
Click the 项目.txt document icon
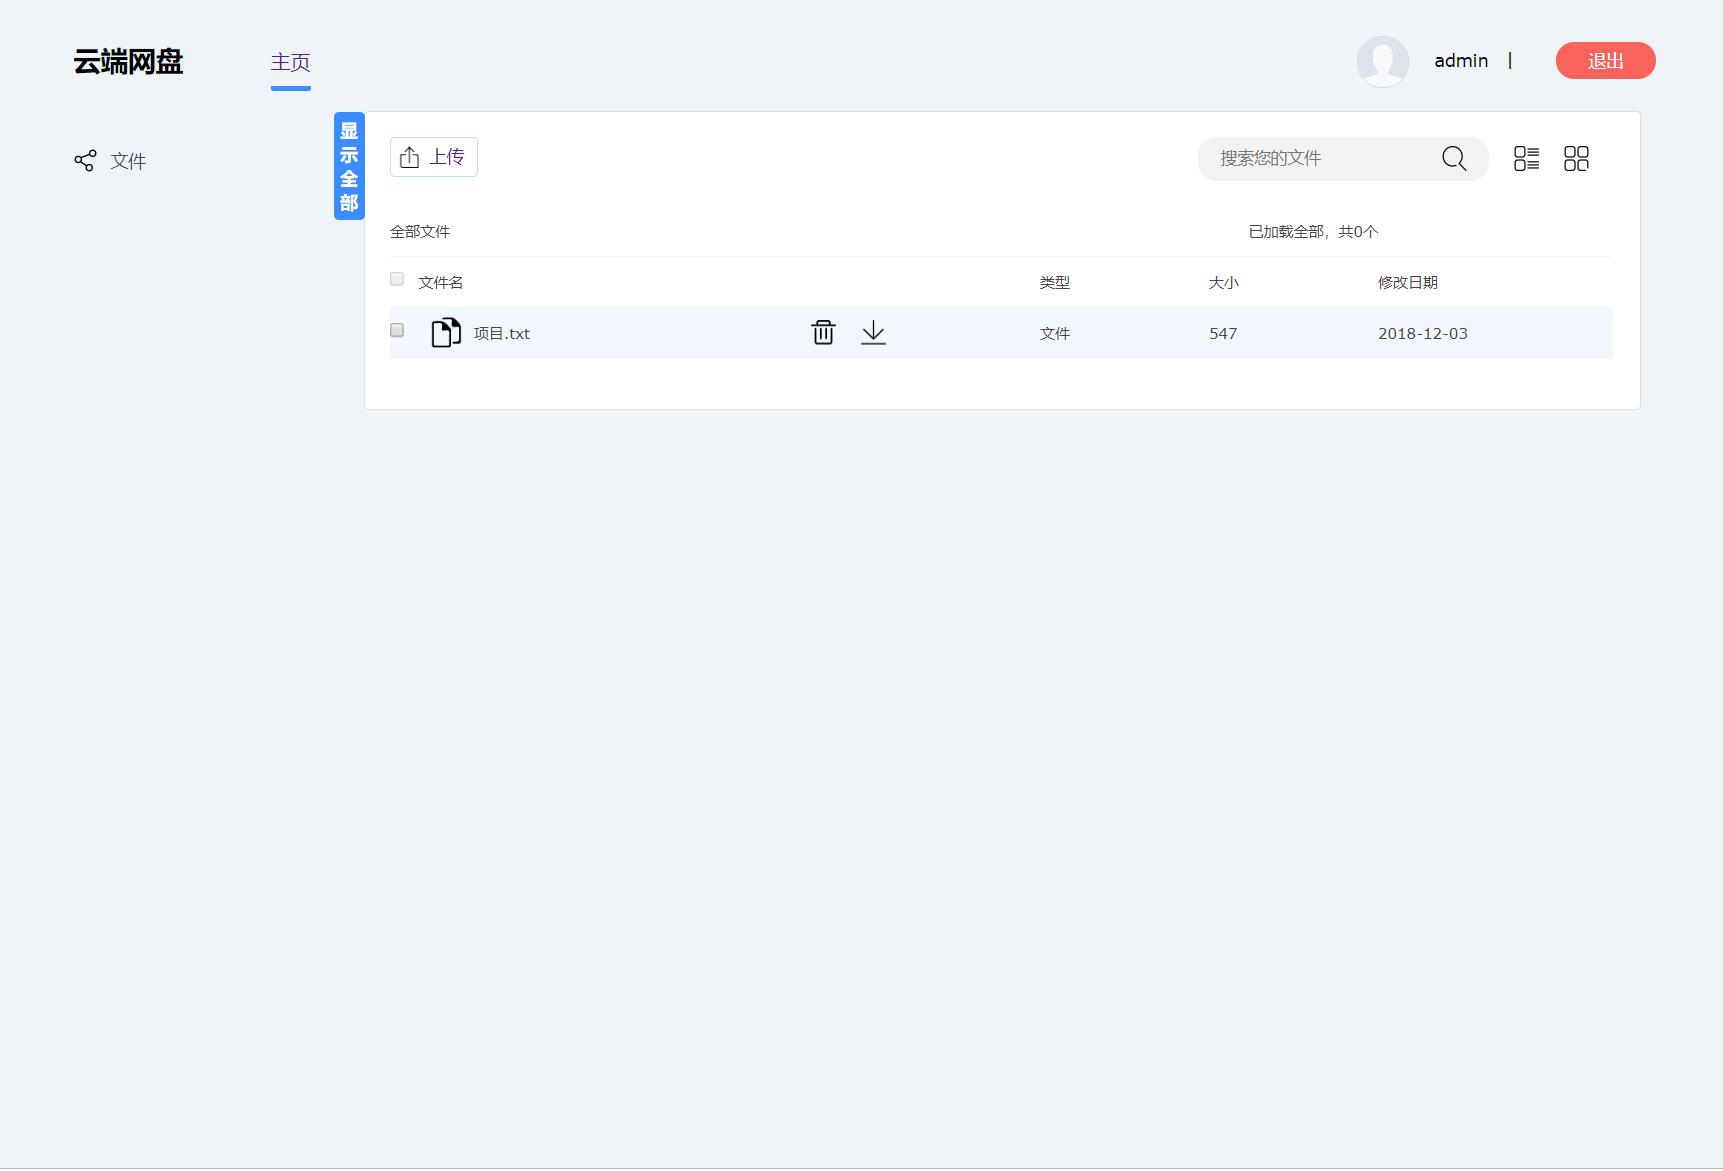pyautogui.click(x=446, y=332)
